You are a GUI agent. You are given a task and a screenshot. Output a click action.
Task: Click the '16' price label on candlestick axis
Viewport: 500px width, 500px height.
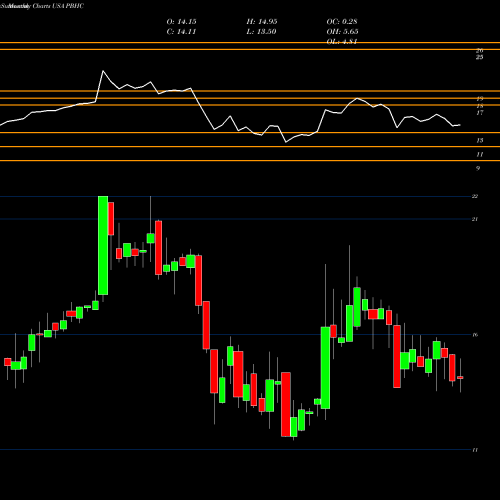click(475, 335)
